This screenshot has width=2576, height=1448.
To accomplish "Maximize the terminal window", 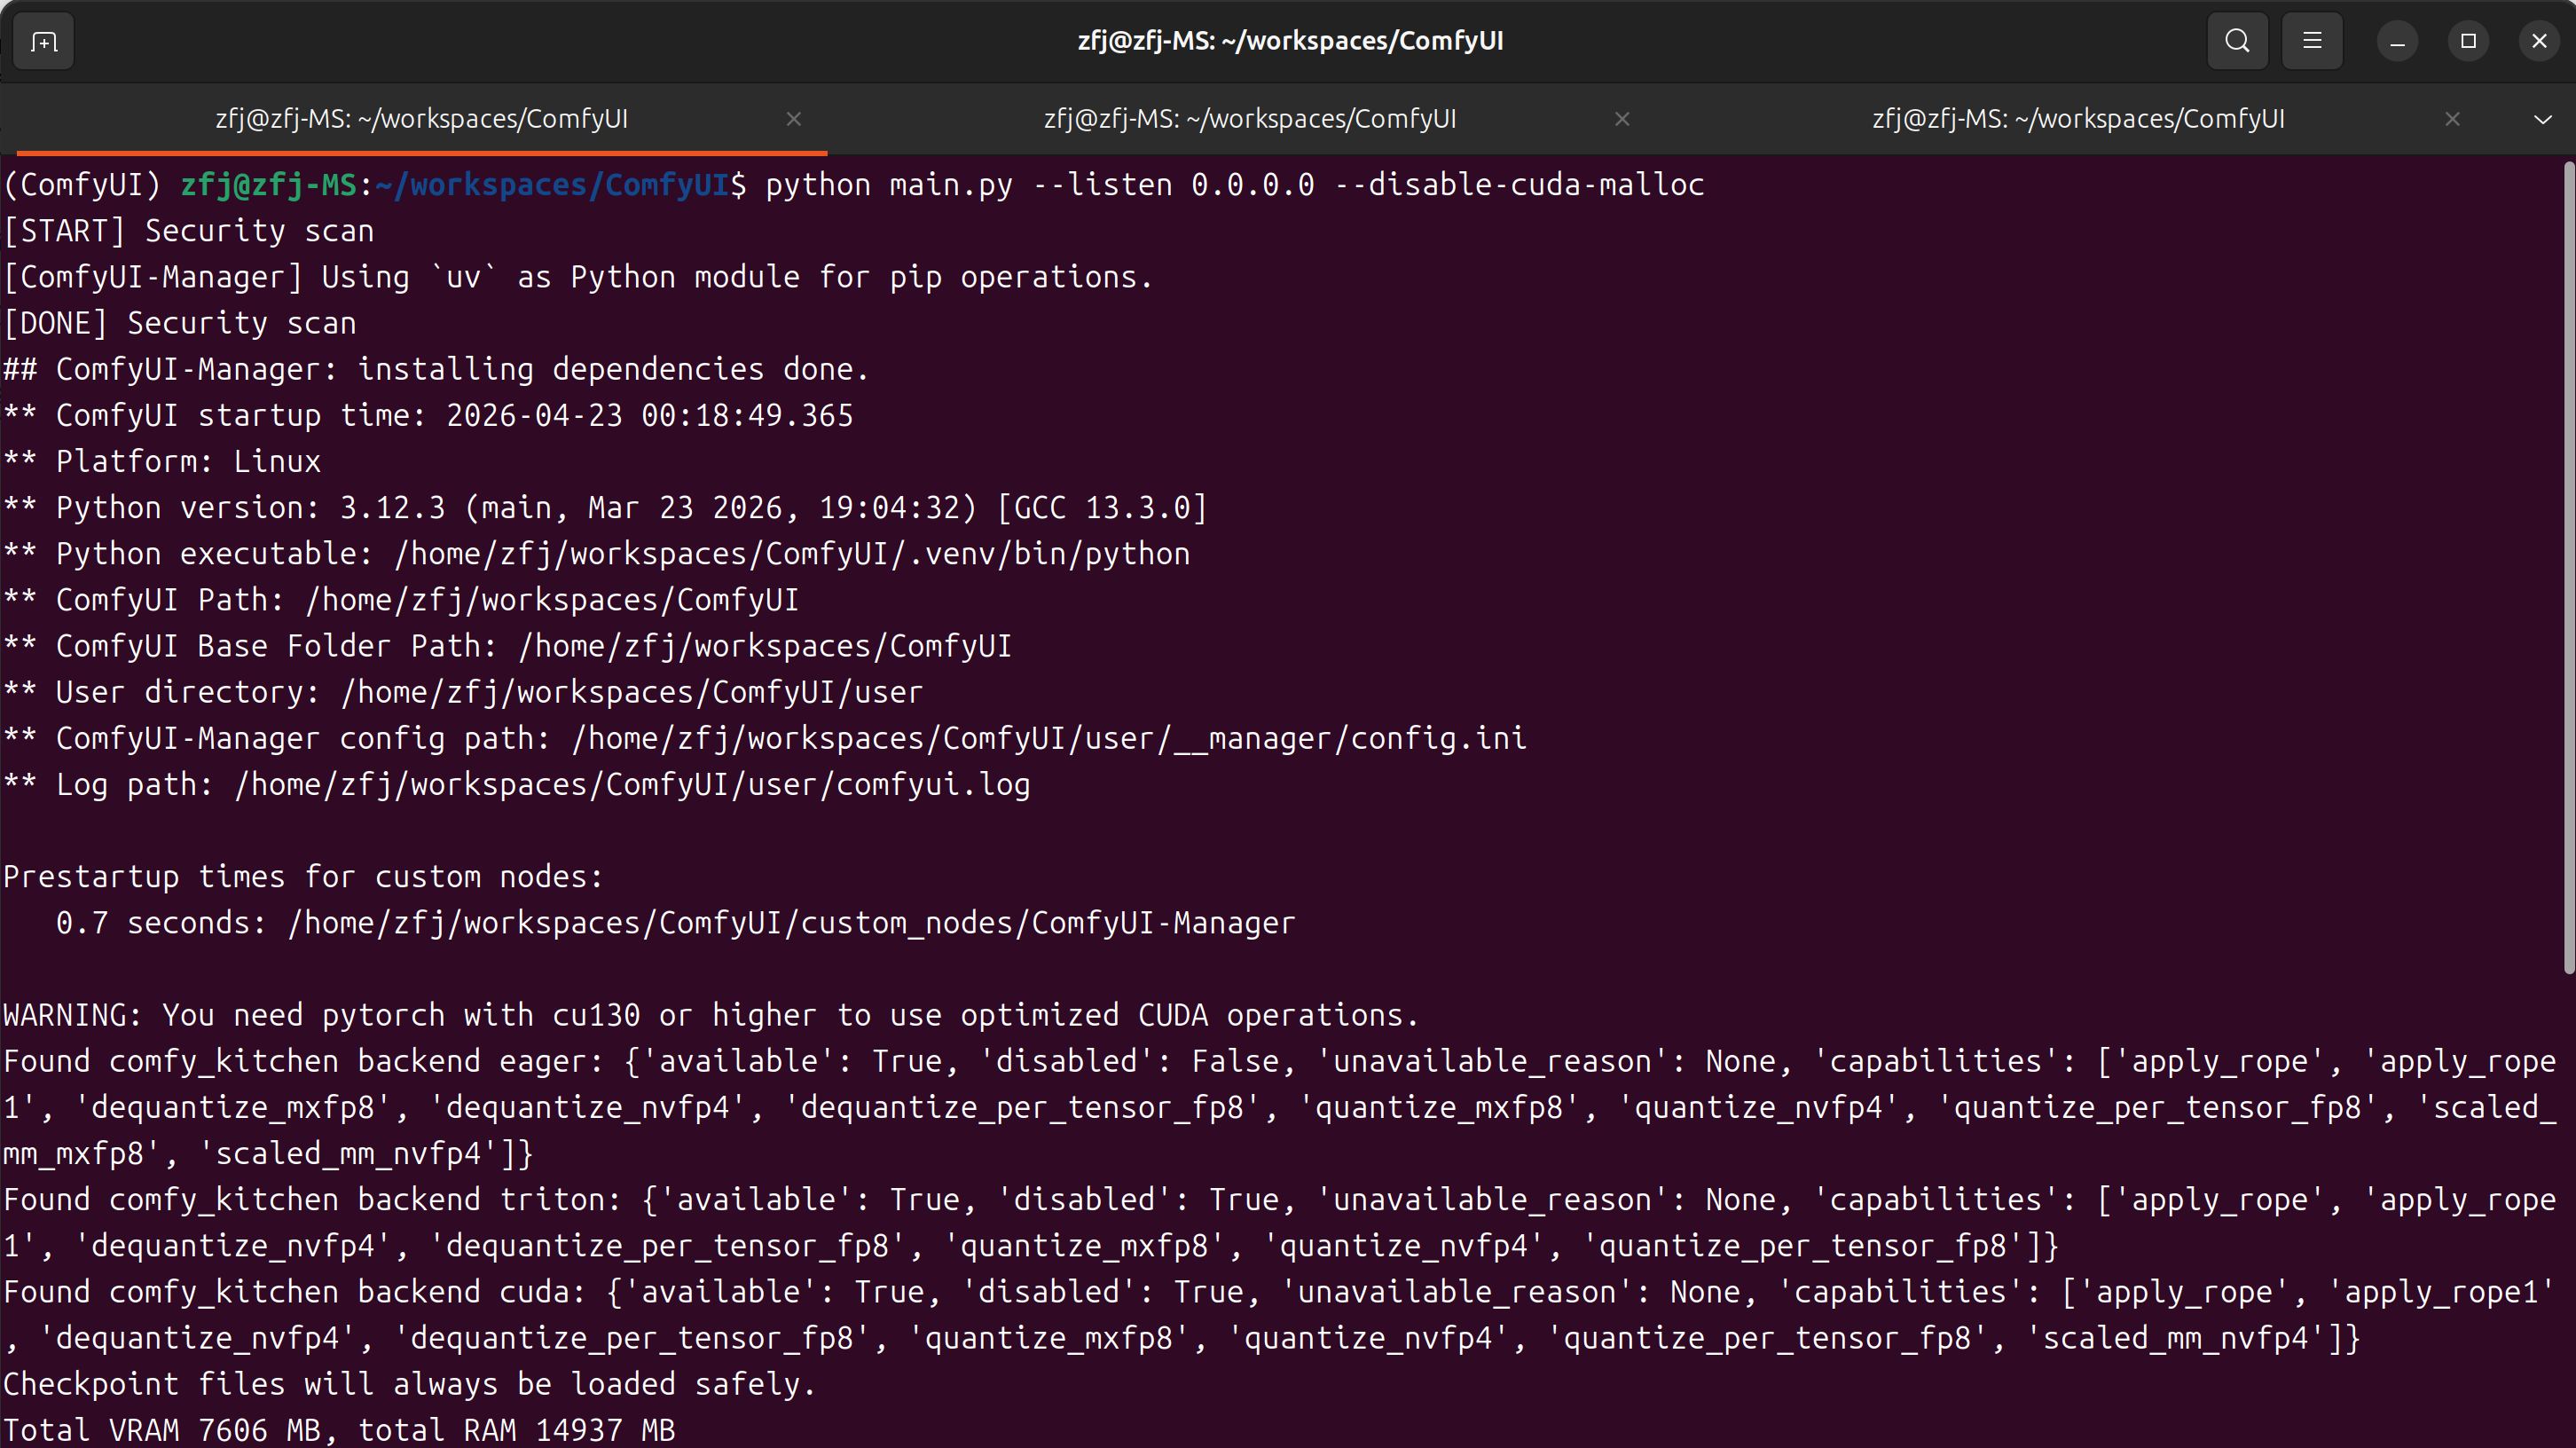I will point(2468,41).
